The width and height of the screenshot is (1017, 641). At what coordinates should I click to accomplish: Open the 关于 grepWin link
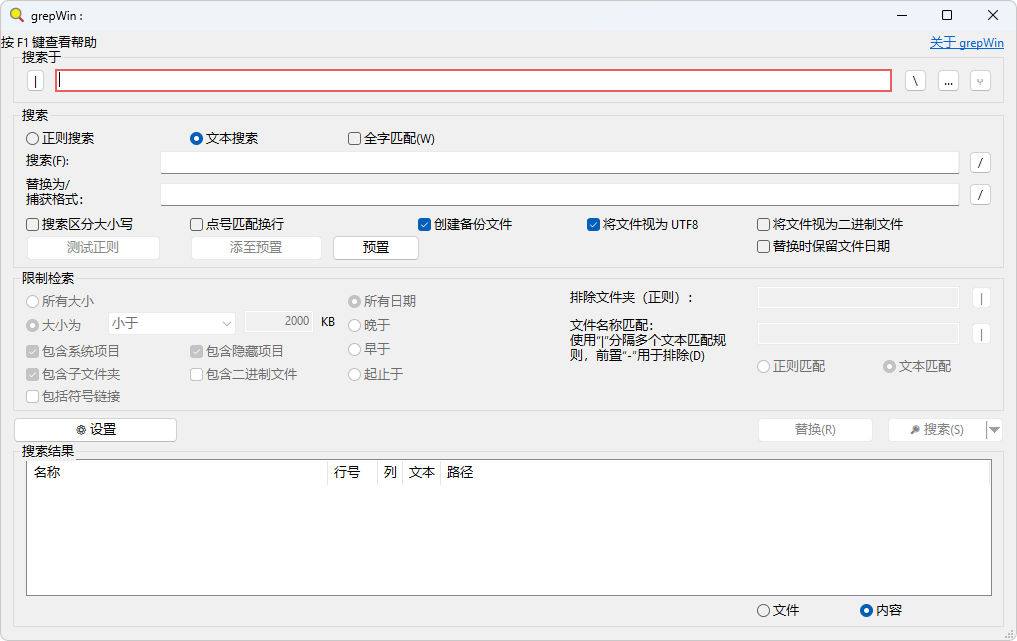(966, 43)
